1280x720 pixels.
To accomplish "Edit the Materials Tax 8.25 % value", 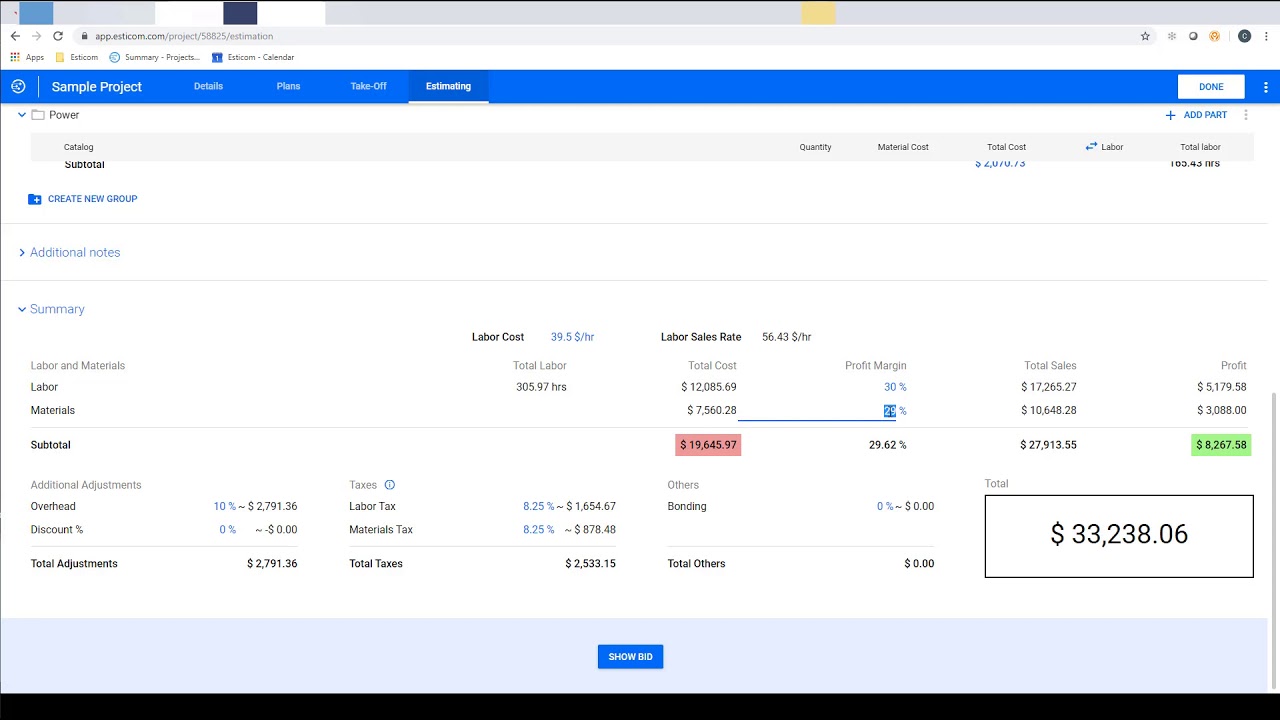I will (x=538, y=530).
